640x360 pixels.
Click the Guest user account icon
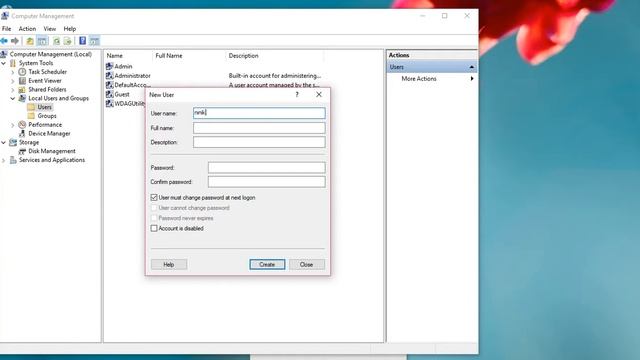(109, 94)
